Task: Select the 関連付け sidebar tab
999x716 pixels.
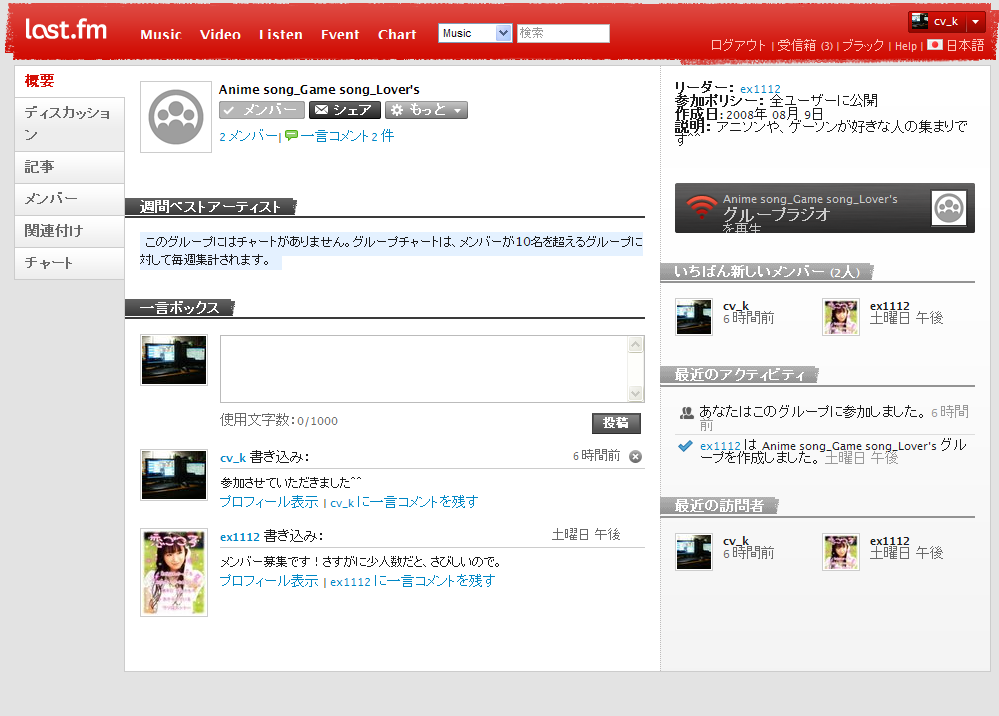Action: coord(69,231)
